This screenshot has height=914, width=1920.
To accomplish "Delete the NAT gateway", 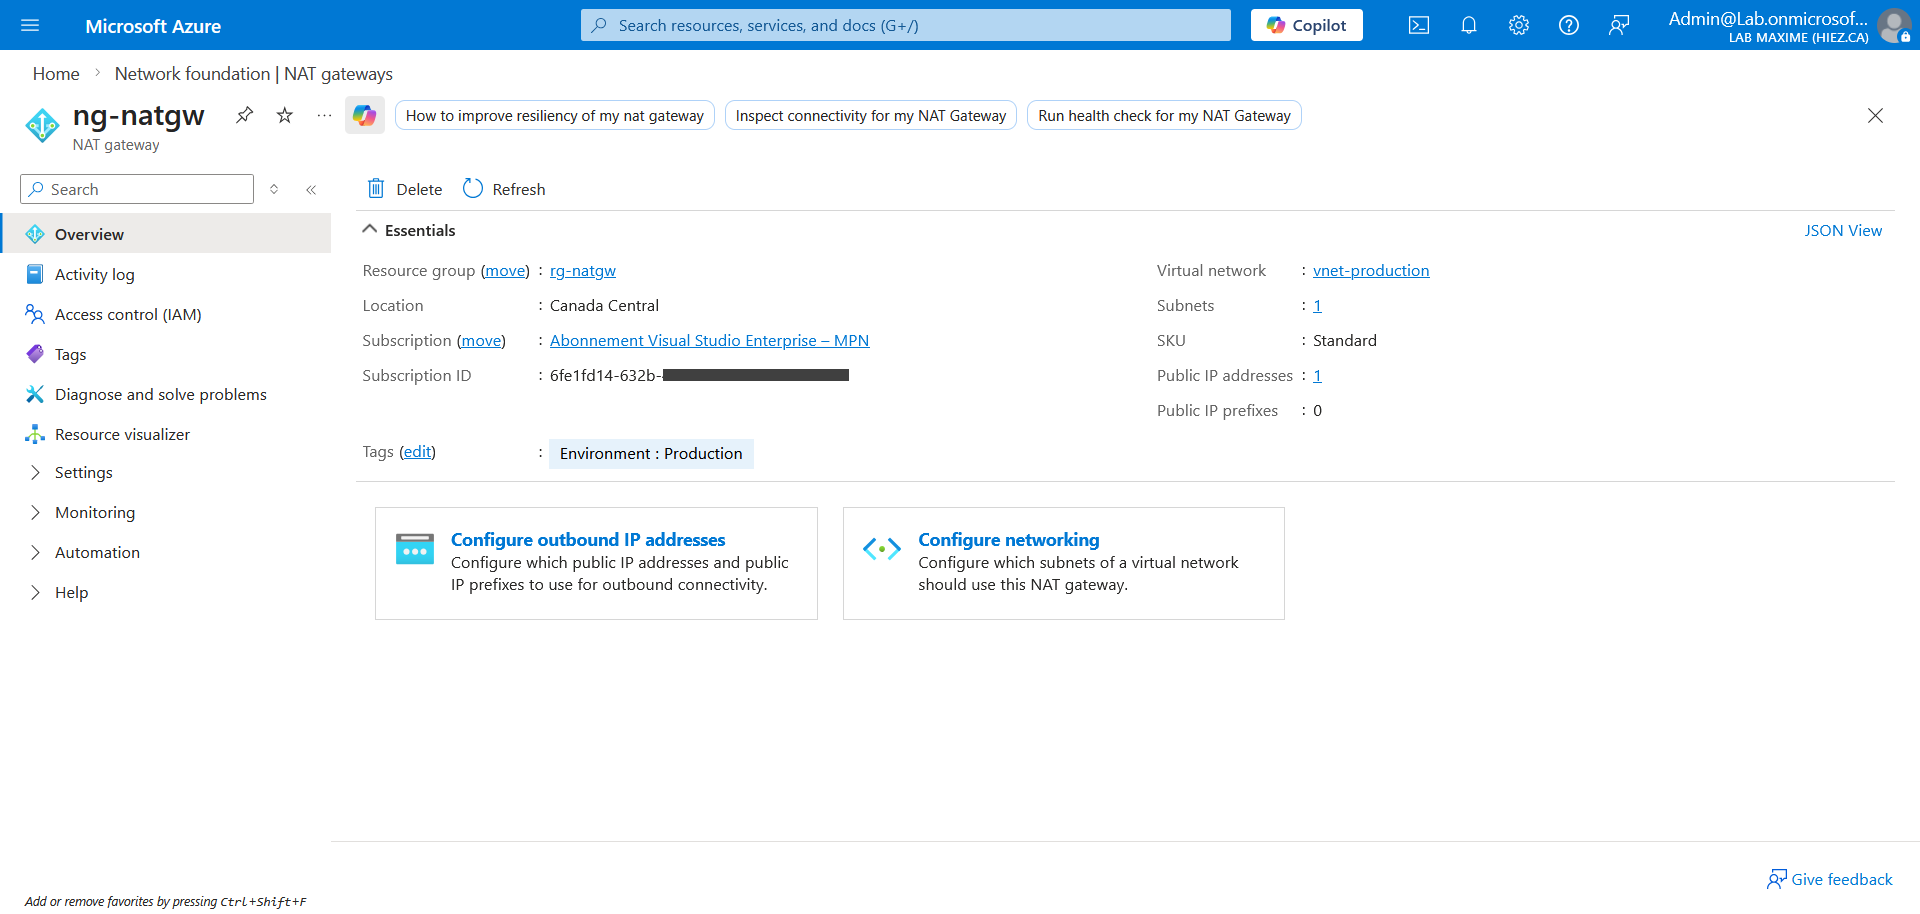I will click(405, 189).
